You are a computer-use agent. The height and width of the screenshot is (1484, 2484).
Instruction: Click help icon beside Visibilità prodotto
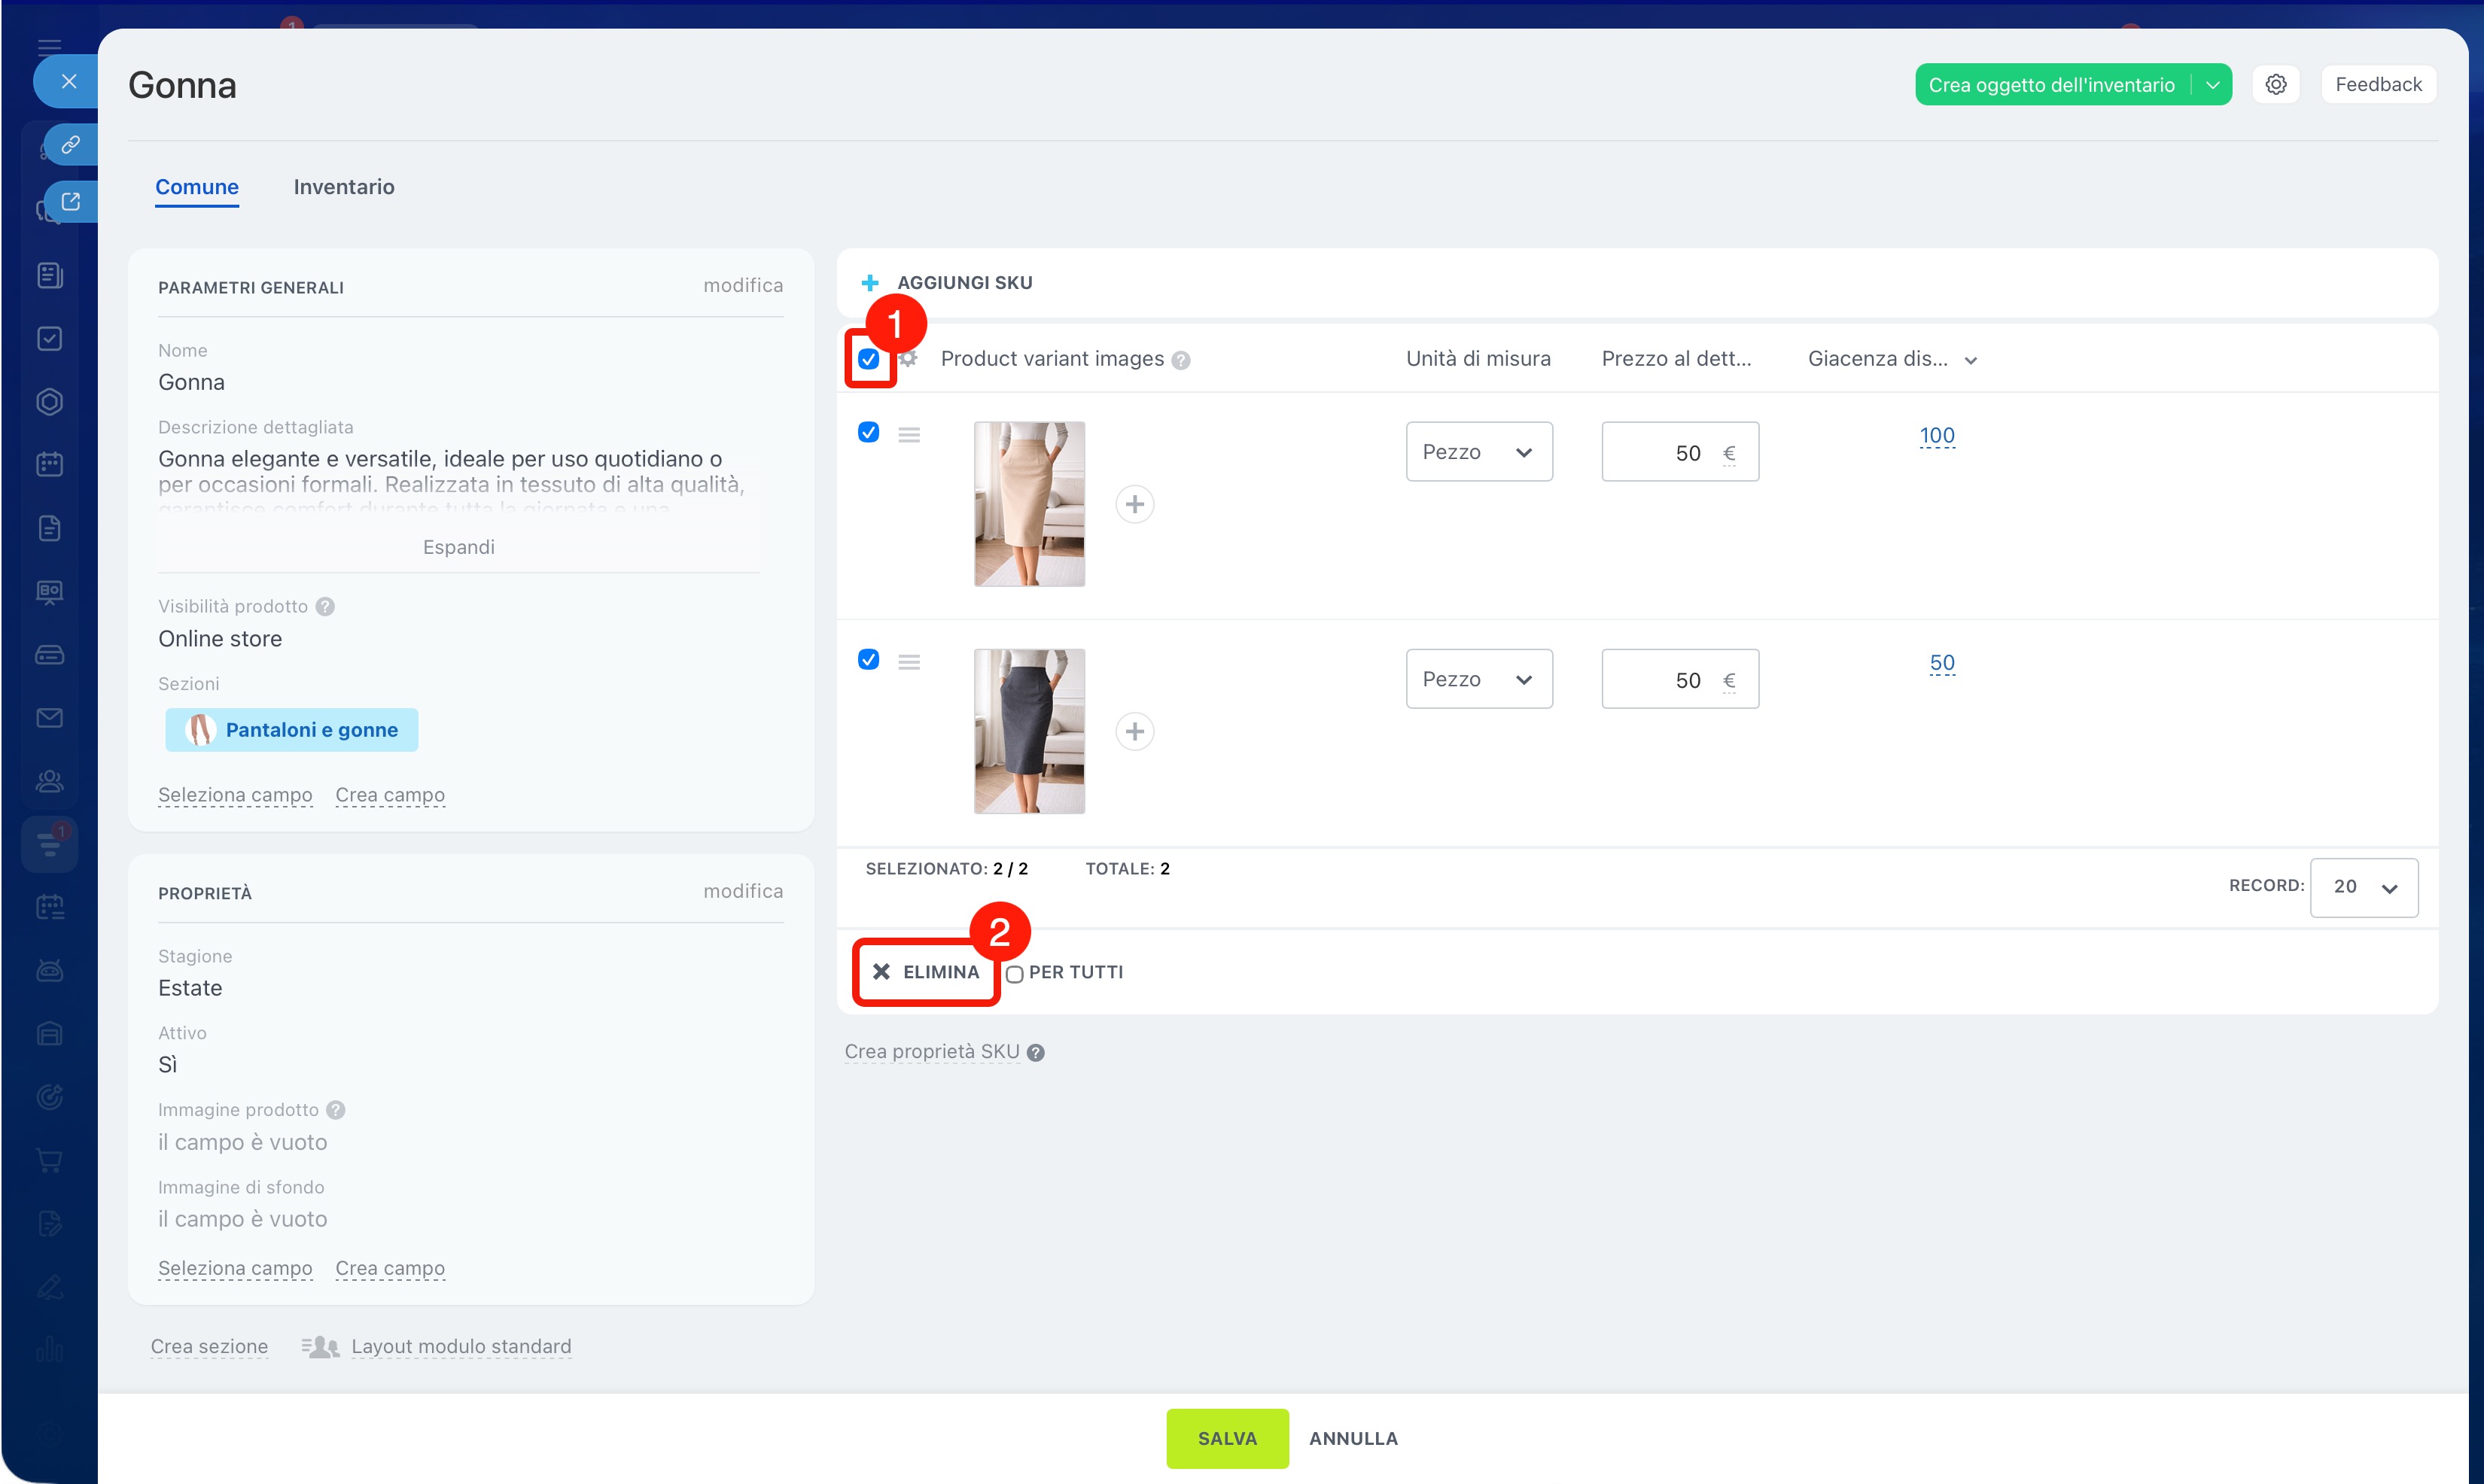(x=325, y=606)
